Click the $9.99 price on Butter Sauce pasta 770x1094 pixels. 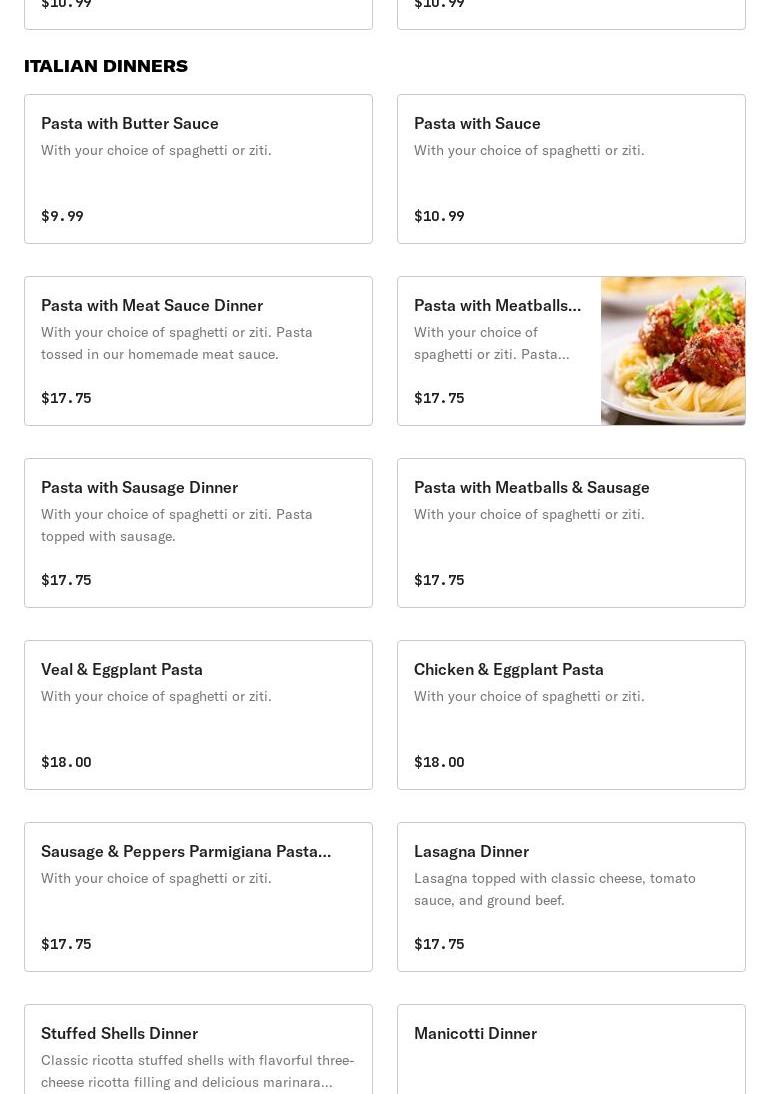[x=62, y=216]
